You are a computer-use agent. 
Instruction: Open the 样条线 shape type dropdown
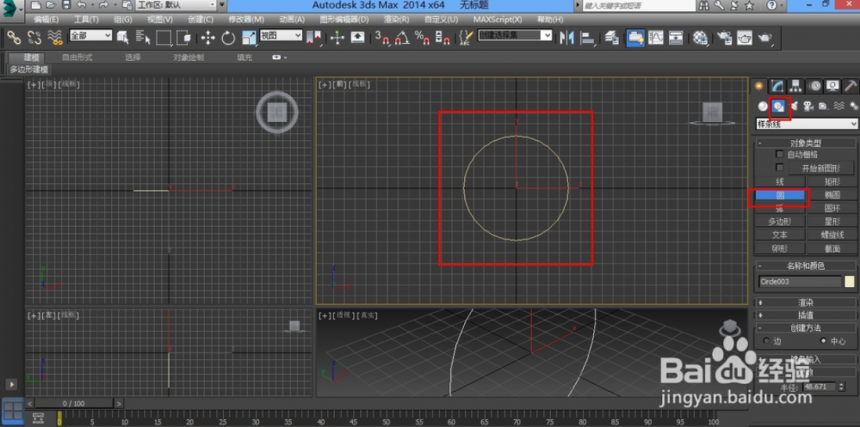(x=806, y=124)
